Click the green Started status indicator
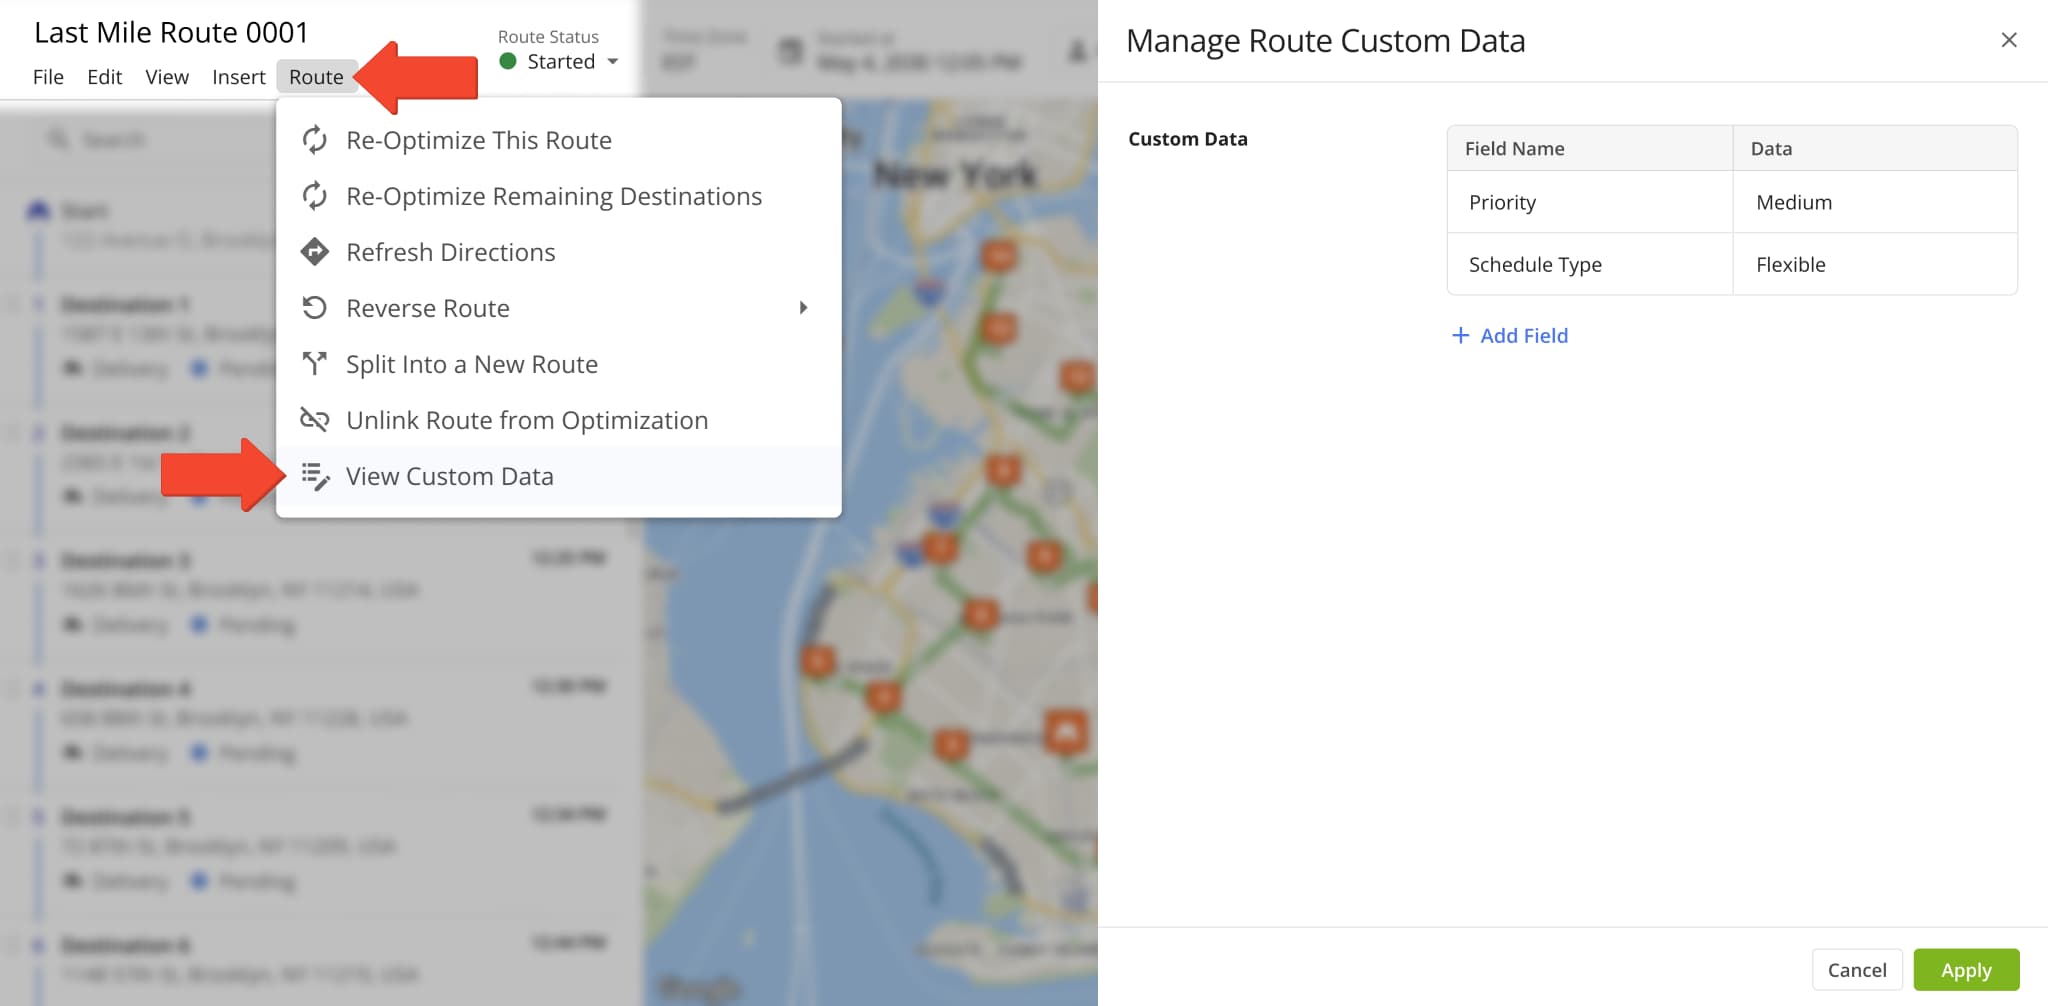The width and height of the screenshot is (2048, 1006). click(509, 61)
